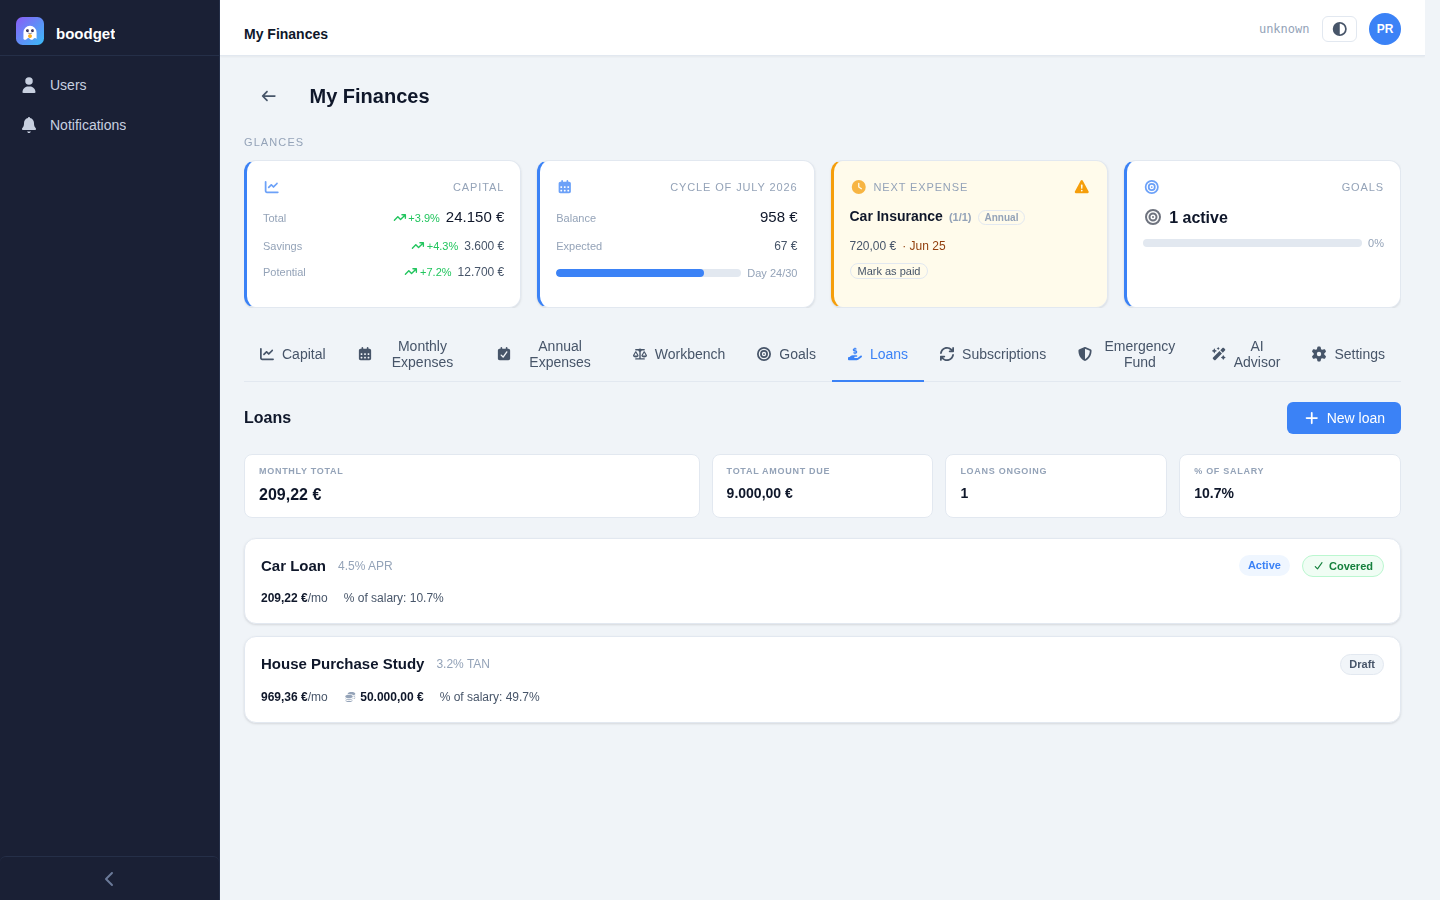Screen dimensions: 1440x900
Task: Toggle dark/light theme contrast button
Action: pyautogui.click(x=1339, y=29)
